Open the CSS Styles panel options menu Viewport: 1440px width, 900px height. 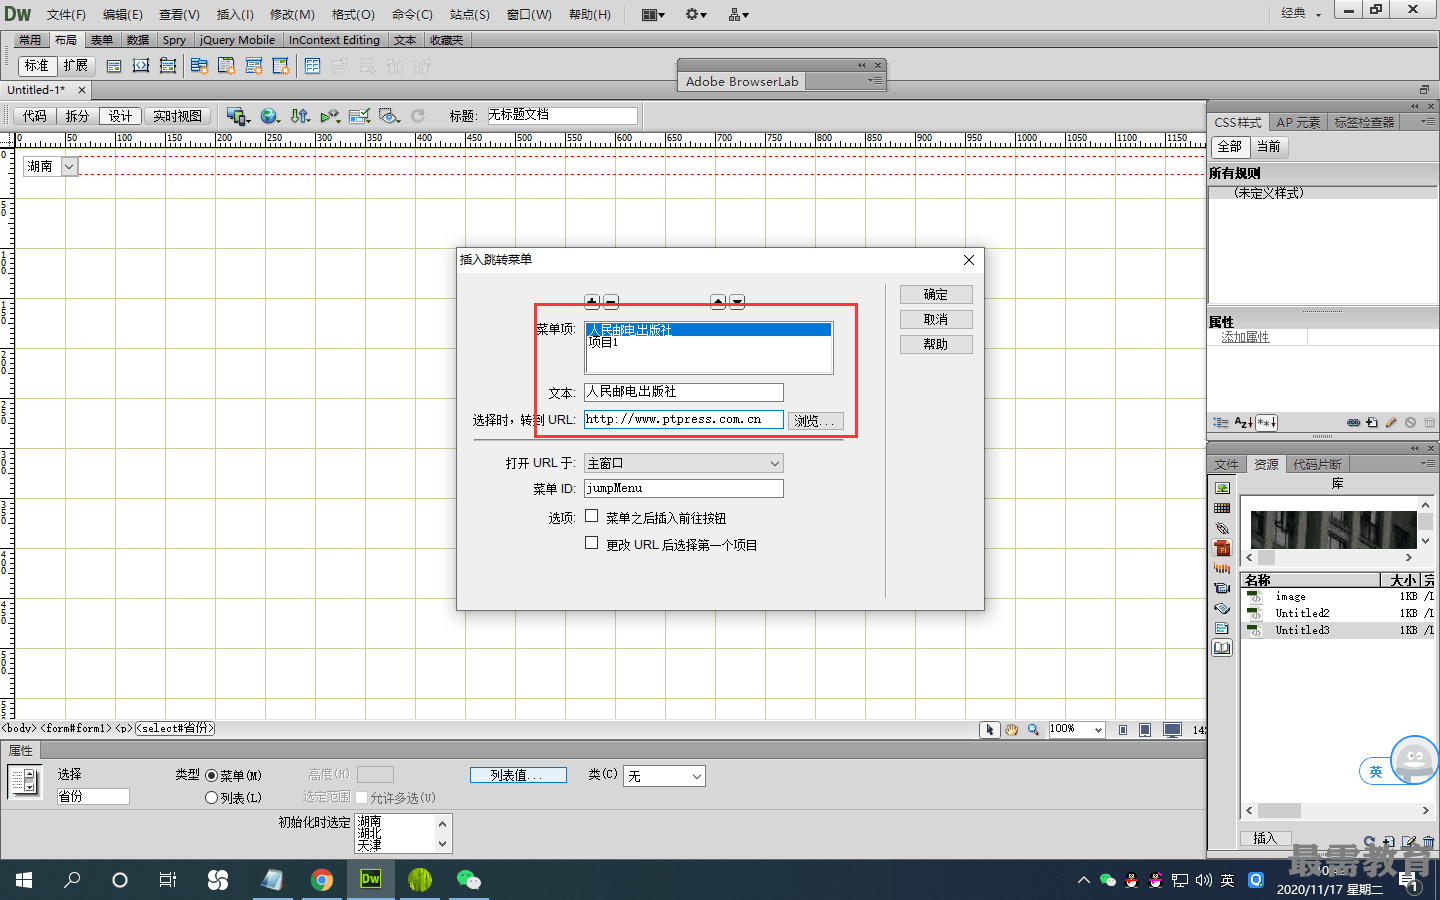tap(1427, 121)
